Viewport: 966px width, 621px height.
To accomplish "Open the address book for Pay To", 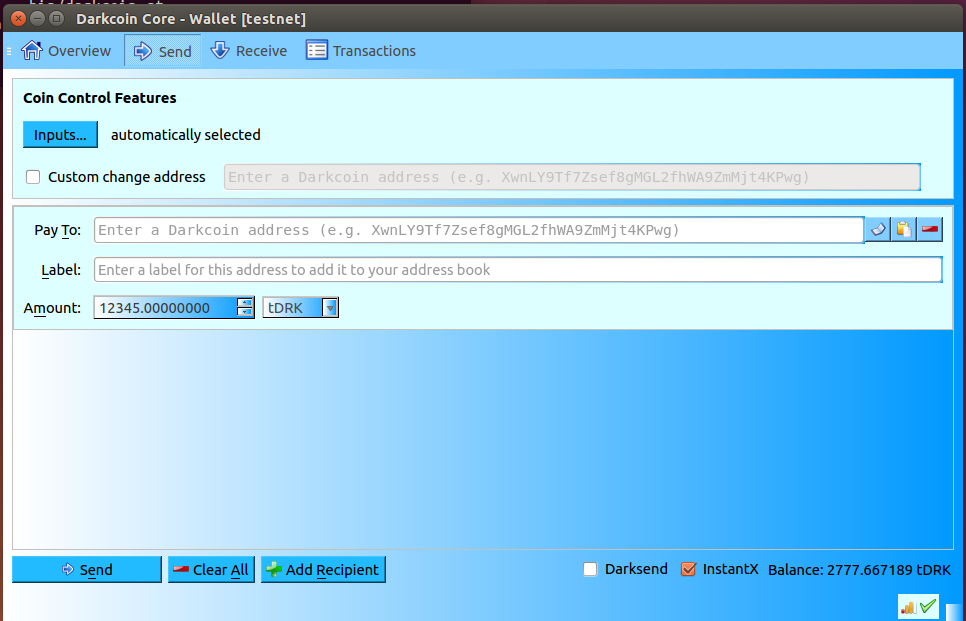I will click(x=878, y=230).
